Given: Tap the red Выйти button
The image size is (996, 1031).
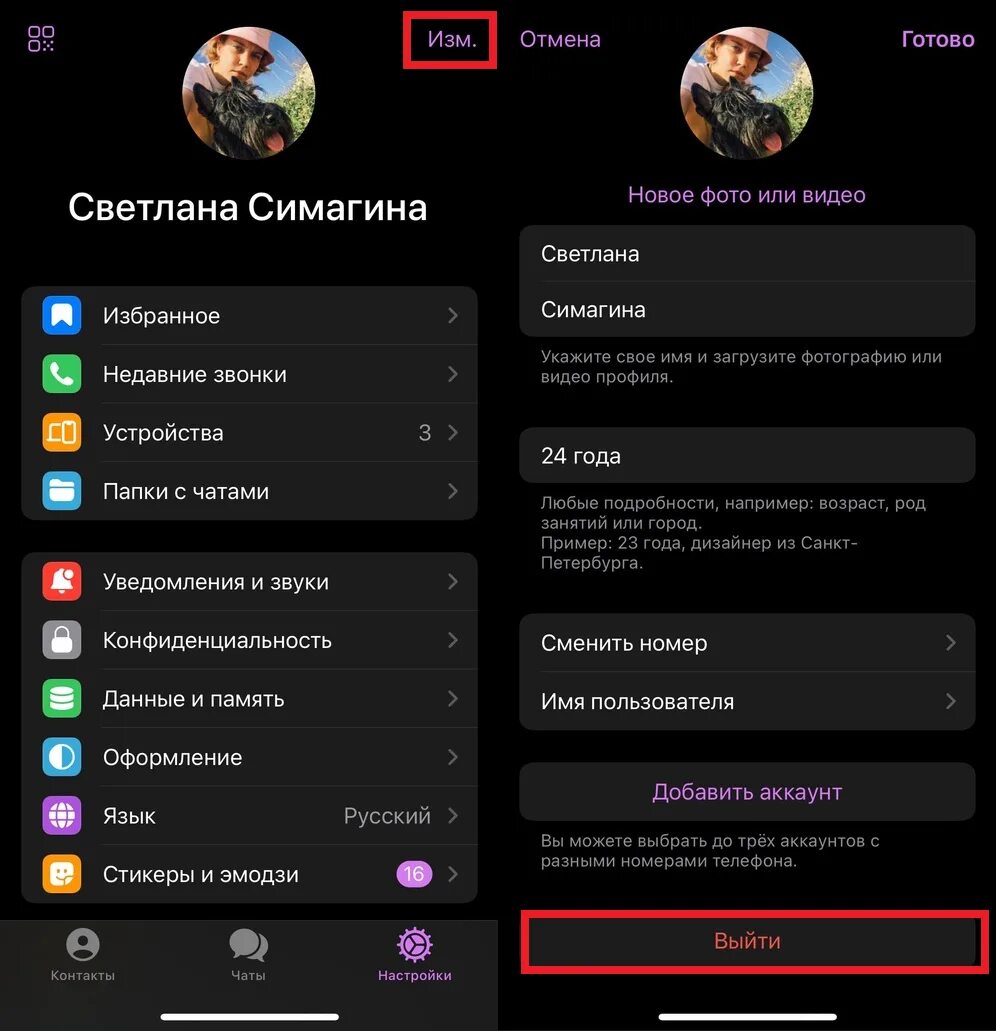Looking at the screenshot, I should click(747, 940).
